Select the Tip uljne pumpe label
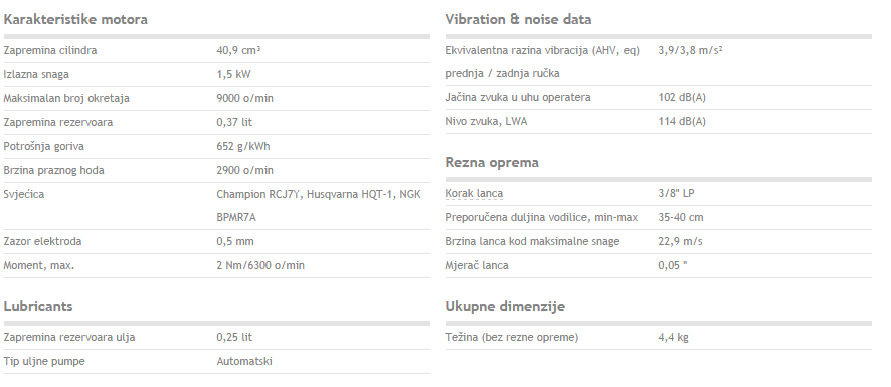This screenshot has height=387, width=891. (44, 361)
